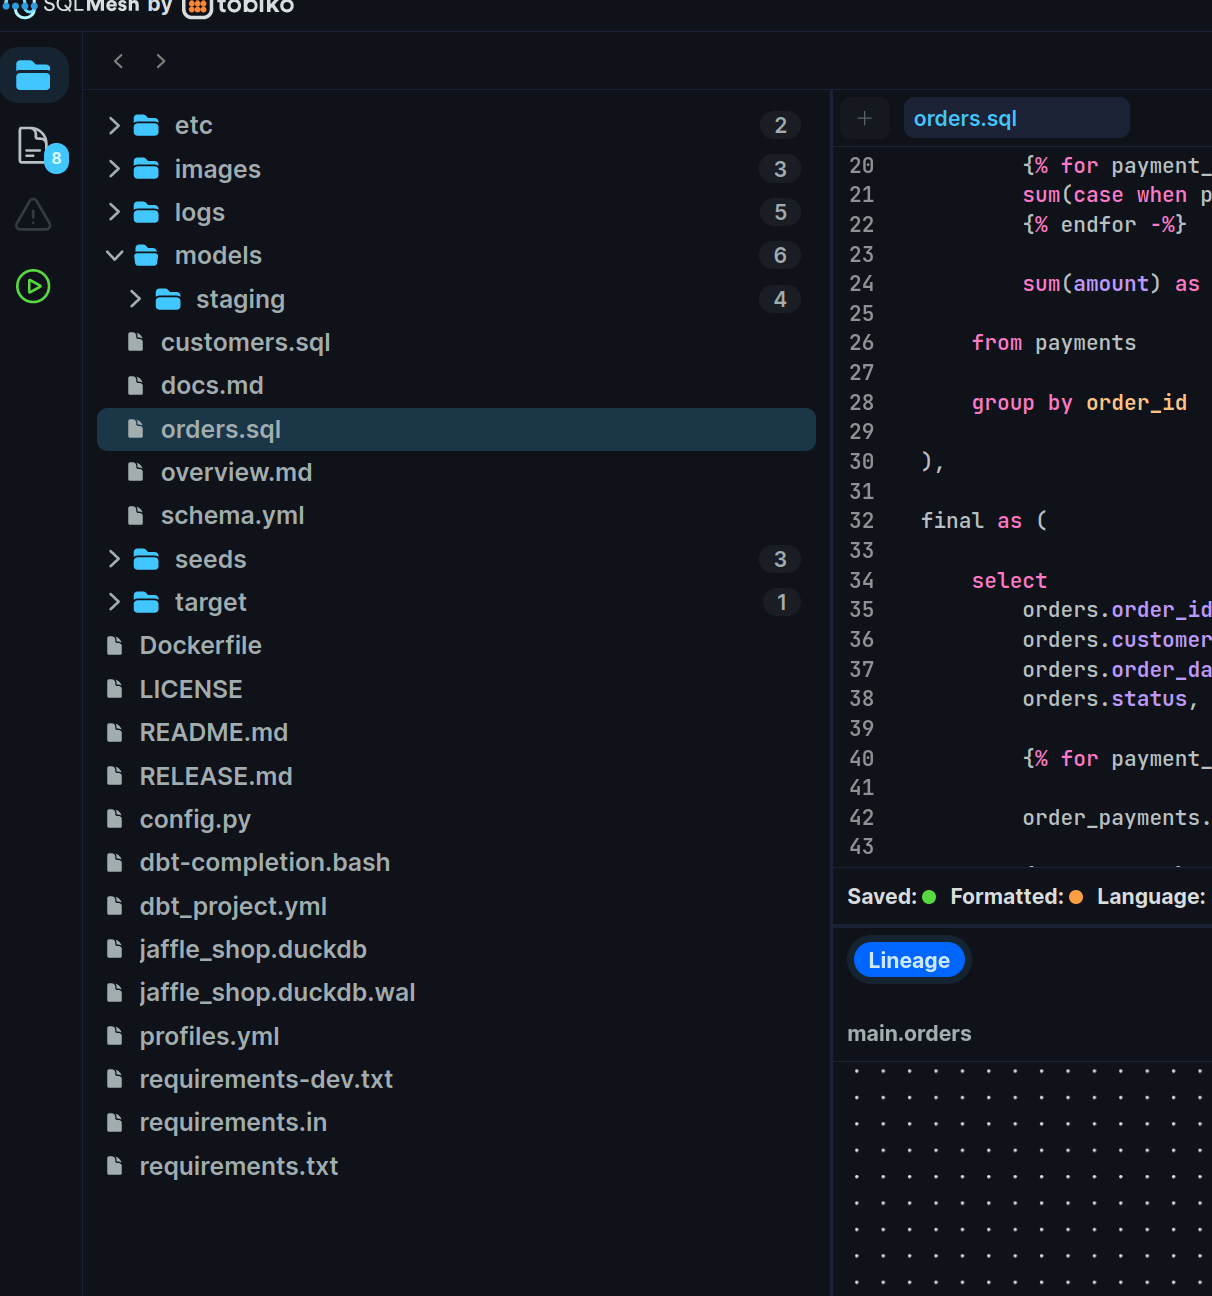
Task: Open jaffle_shop.duckdb.wal file
Action: click(x=277, y=992)
